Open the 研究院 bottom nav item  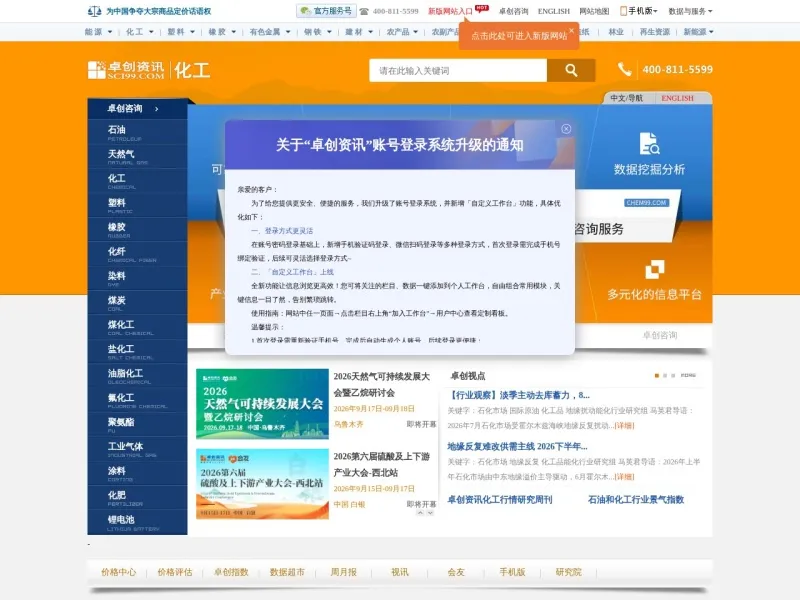click(568, 572)
